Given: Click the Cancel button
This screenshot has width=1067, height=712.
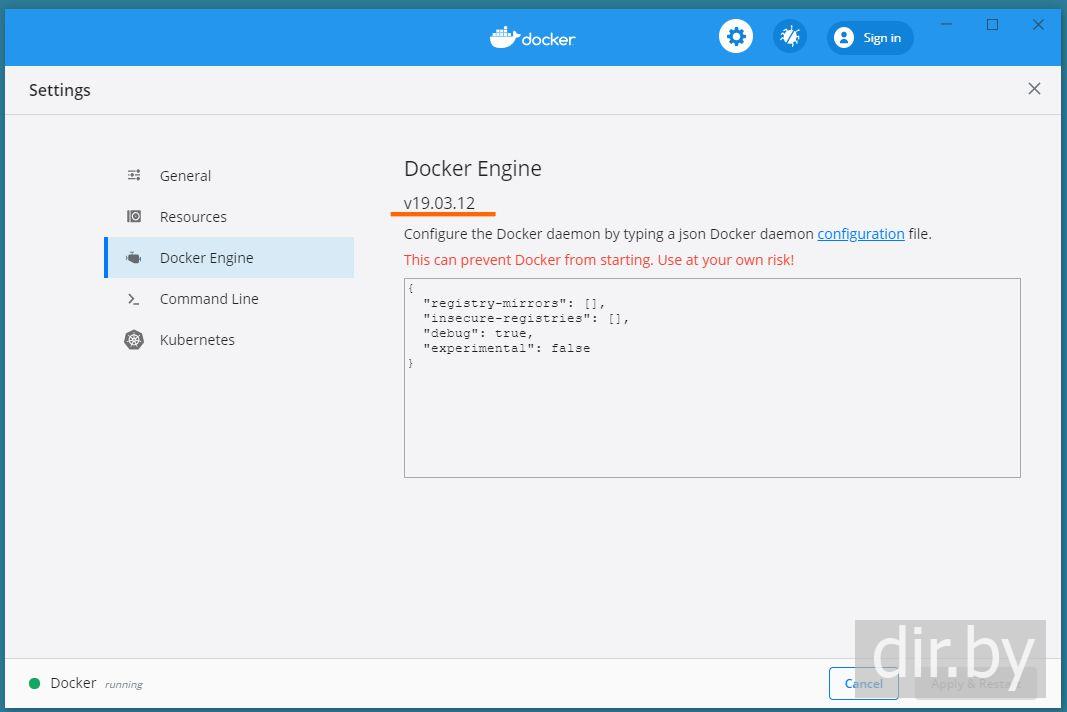Looking at the screenshot, I should [x=863, y=684].
